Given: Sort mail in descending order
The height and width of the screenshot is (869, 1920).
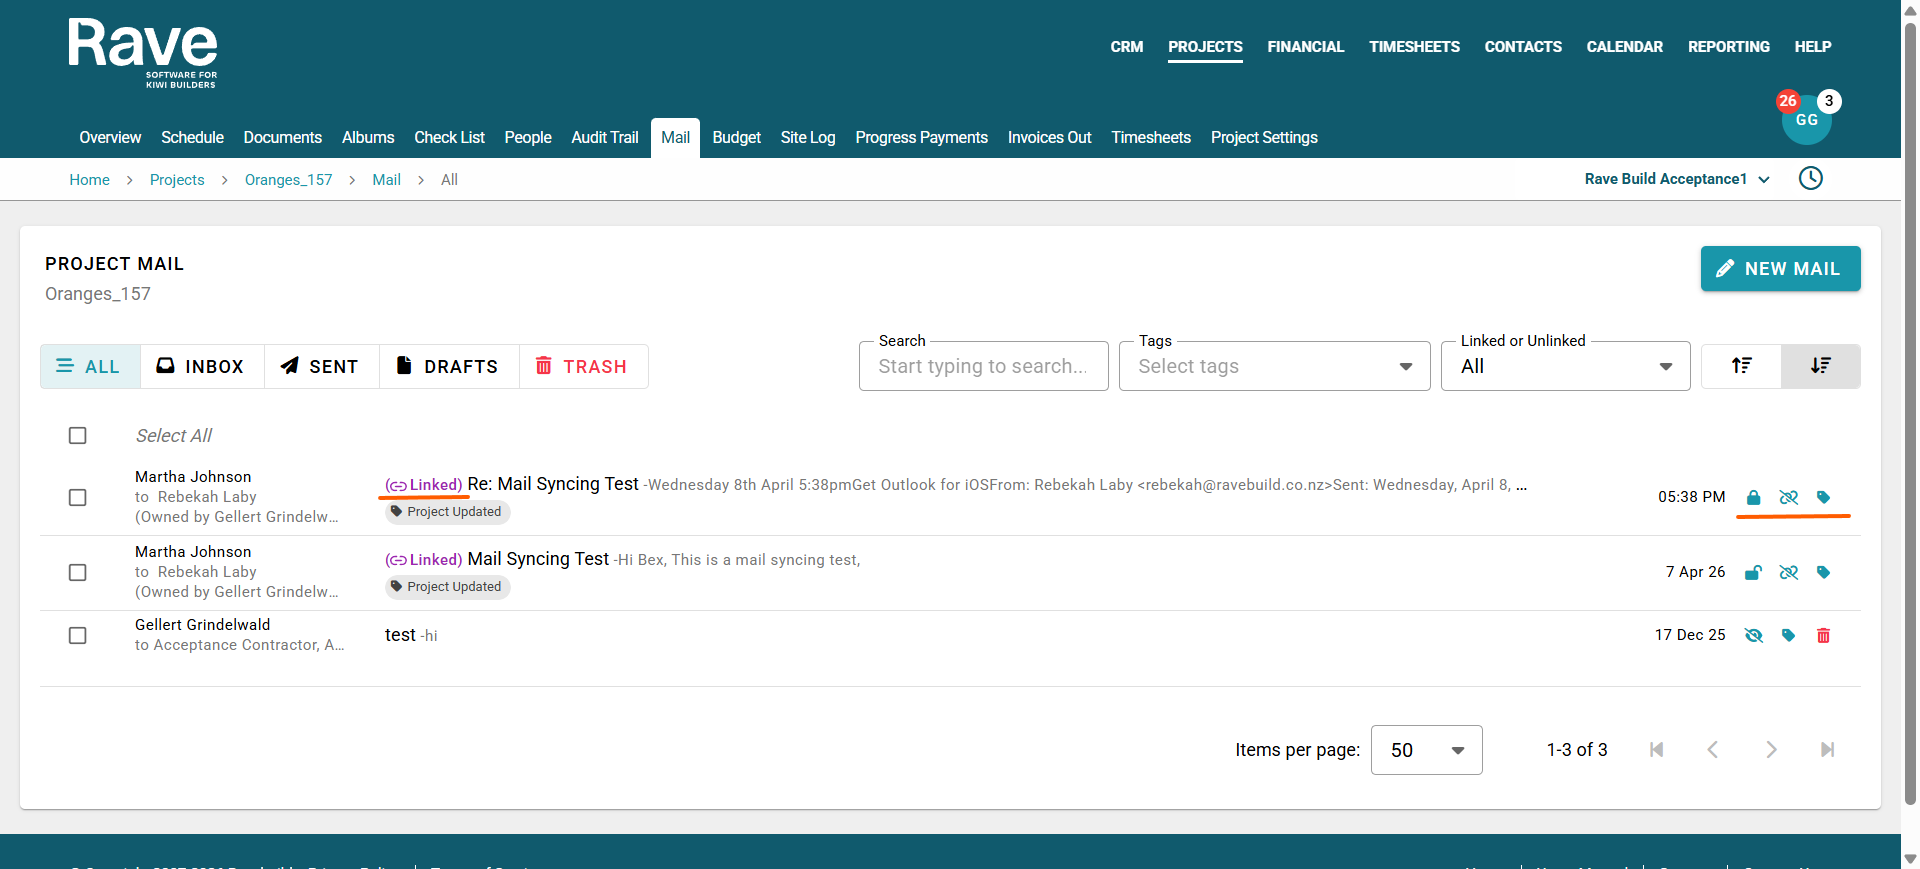Looking at the screenshot, I should pyautogui.click(x=1820, y=366).
